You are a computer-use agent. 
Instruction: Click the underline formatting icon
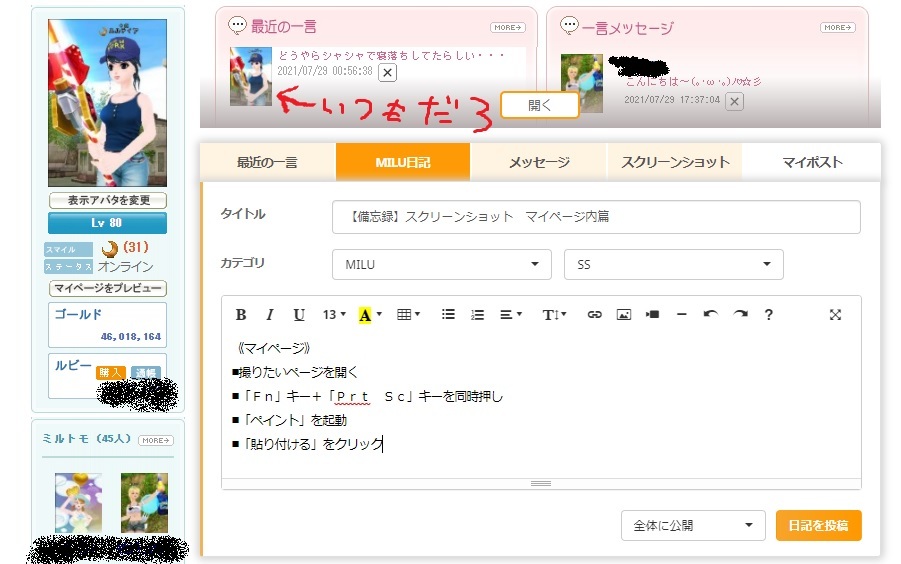point(299,315)
